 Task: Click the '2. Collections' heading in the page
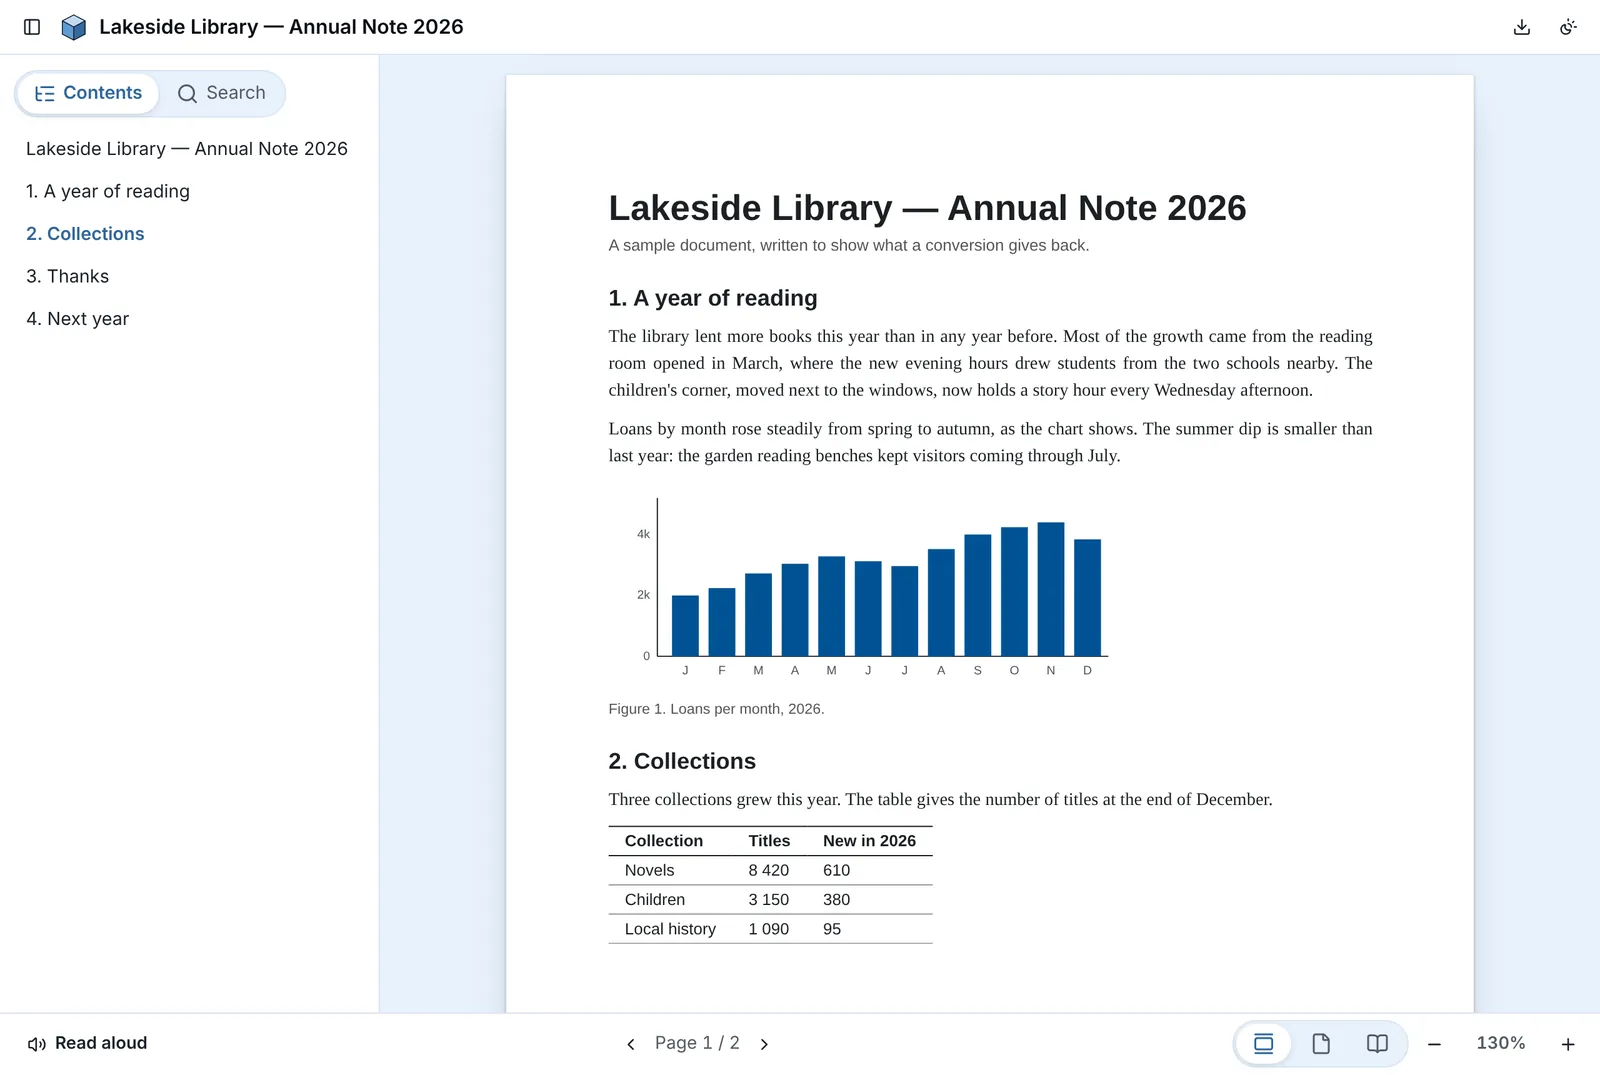pos(682,761)
